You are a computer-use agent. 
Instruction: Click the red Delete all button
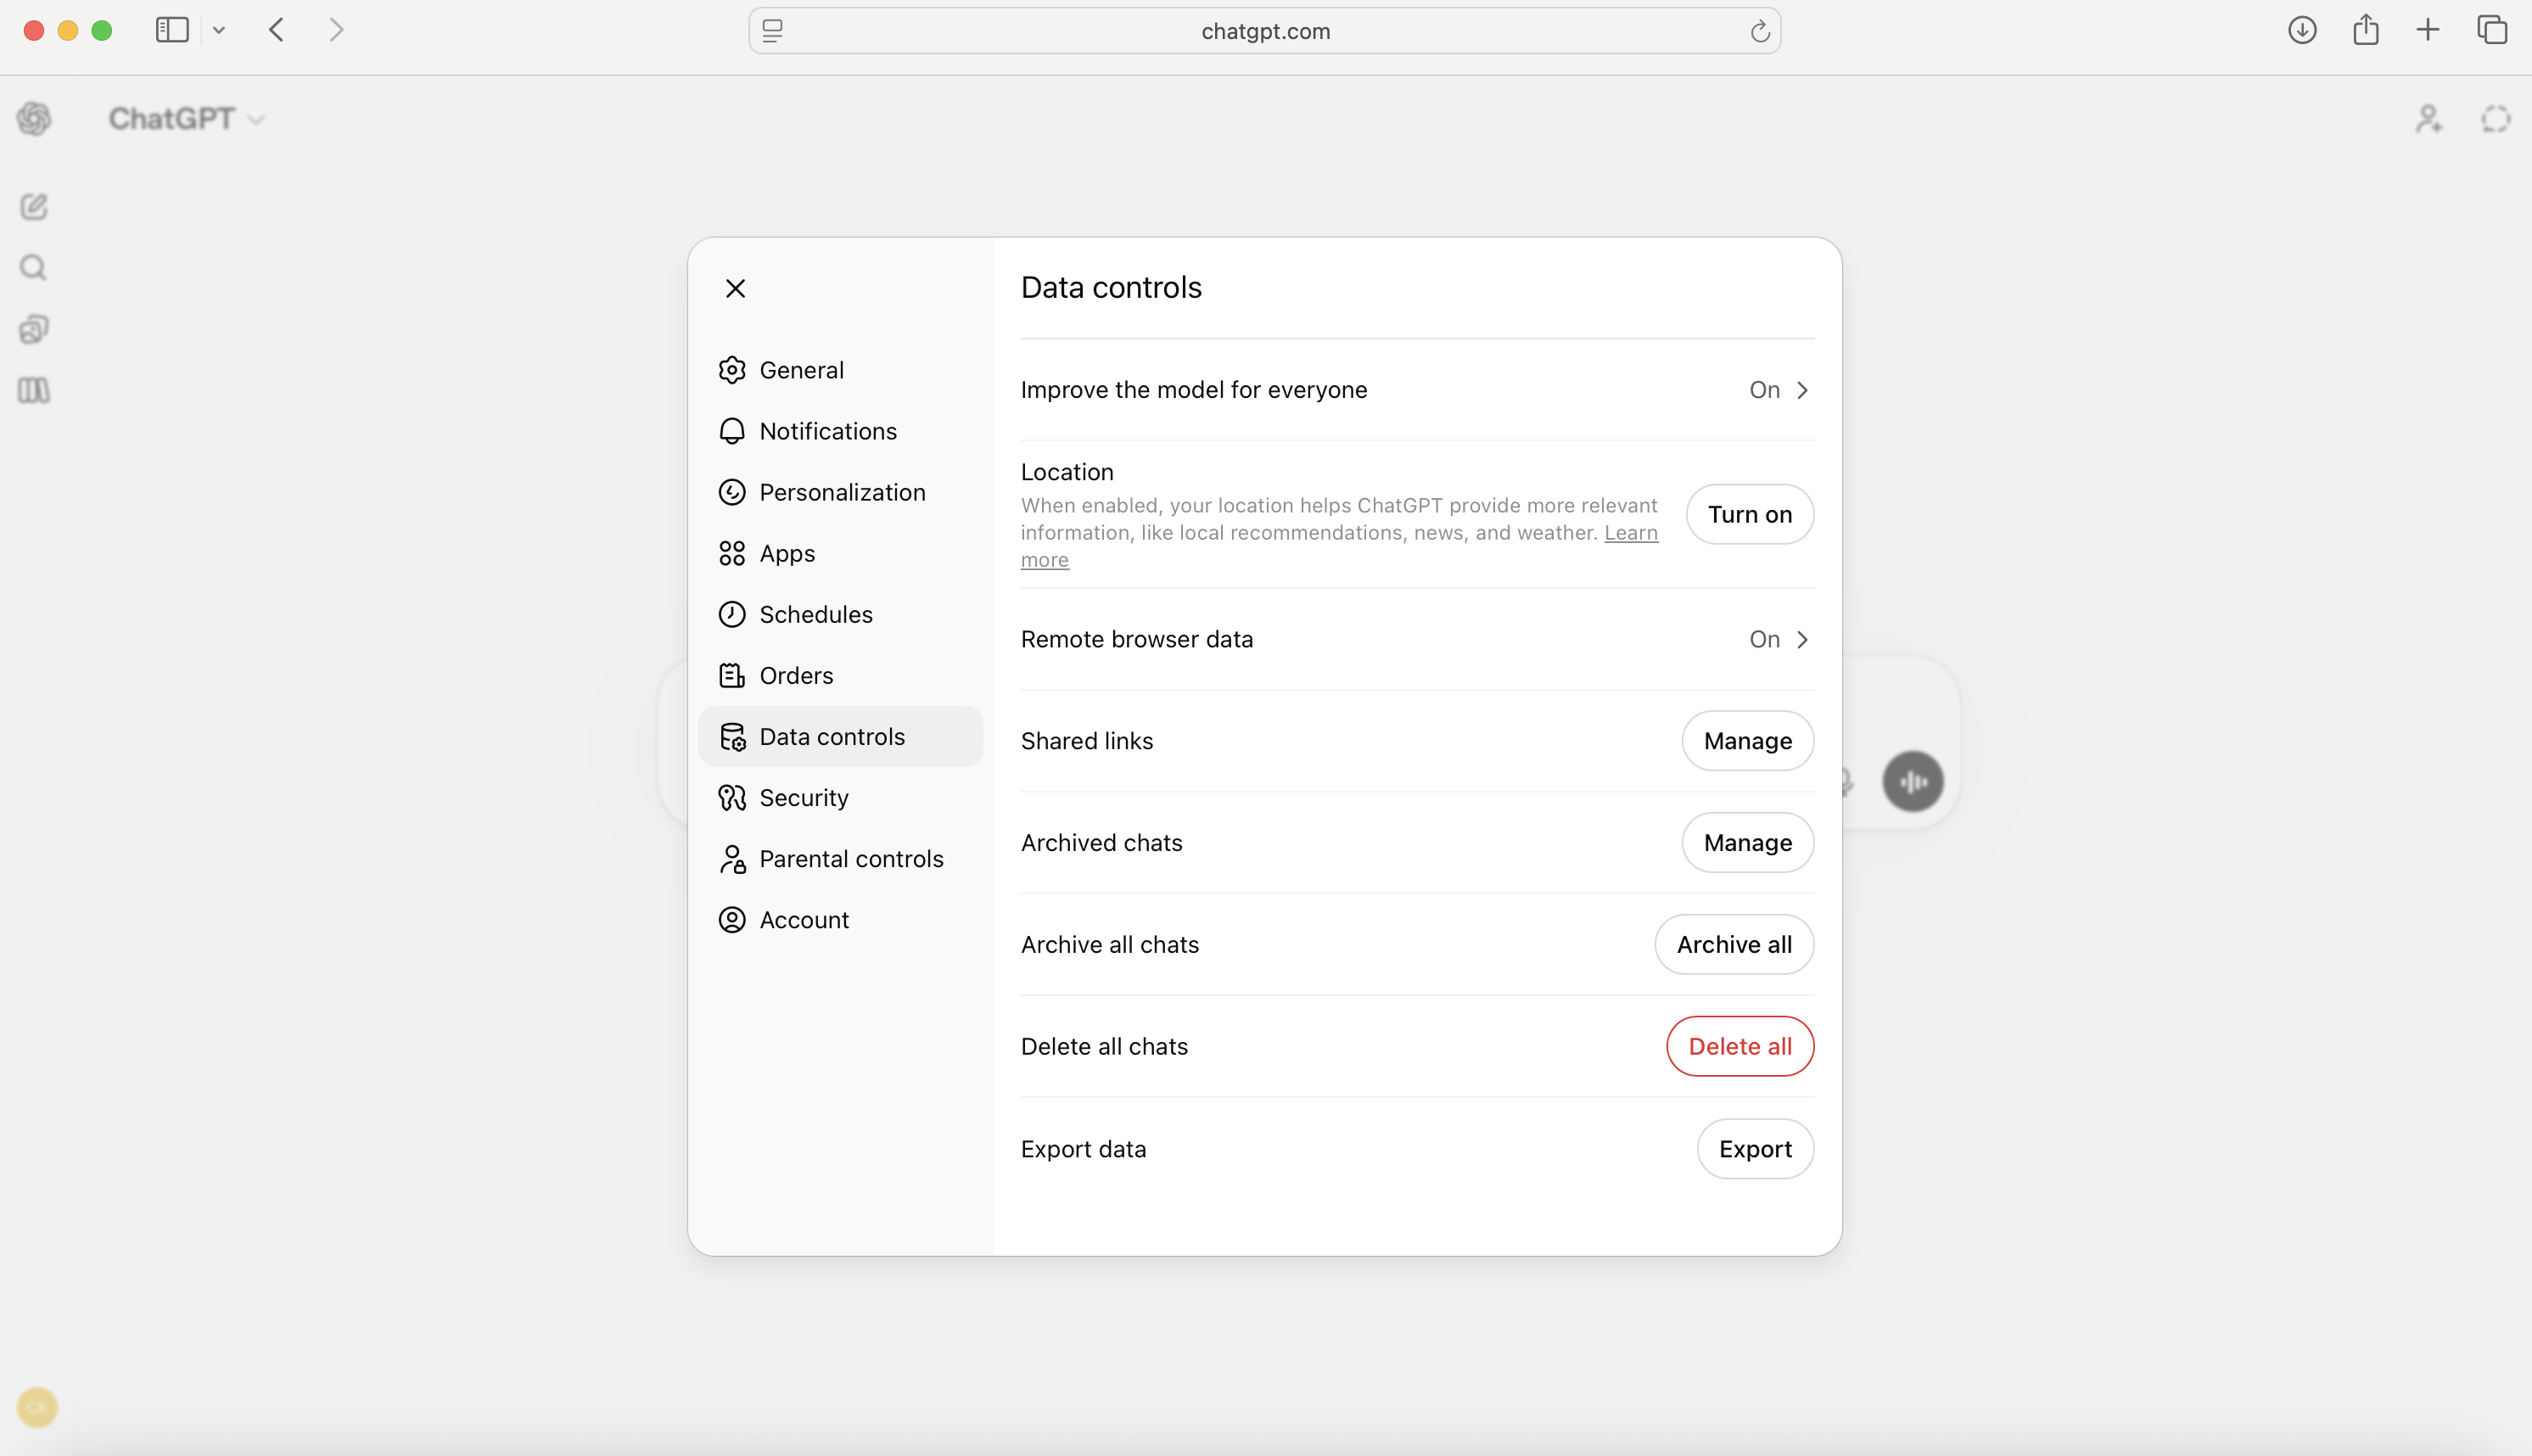(1740, 1046)
